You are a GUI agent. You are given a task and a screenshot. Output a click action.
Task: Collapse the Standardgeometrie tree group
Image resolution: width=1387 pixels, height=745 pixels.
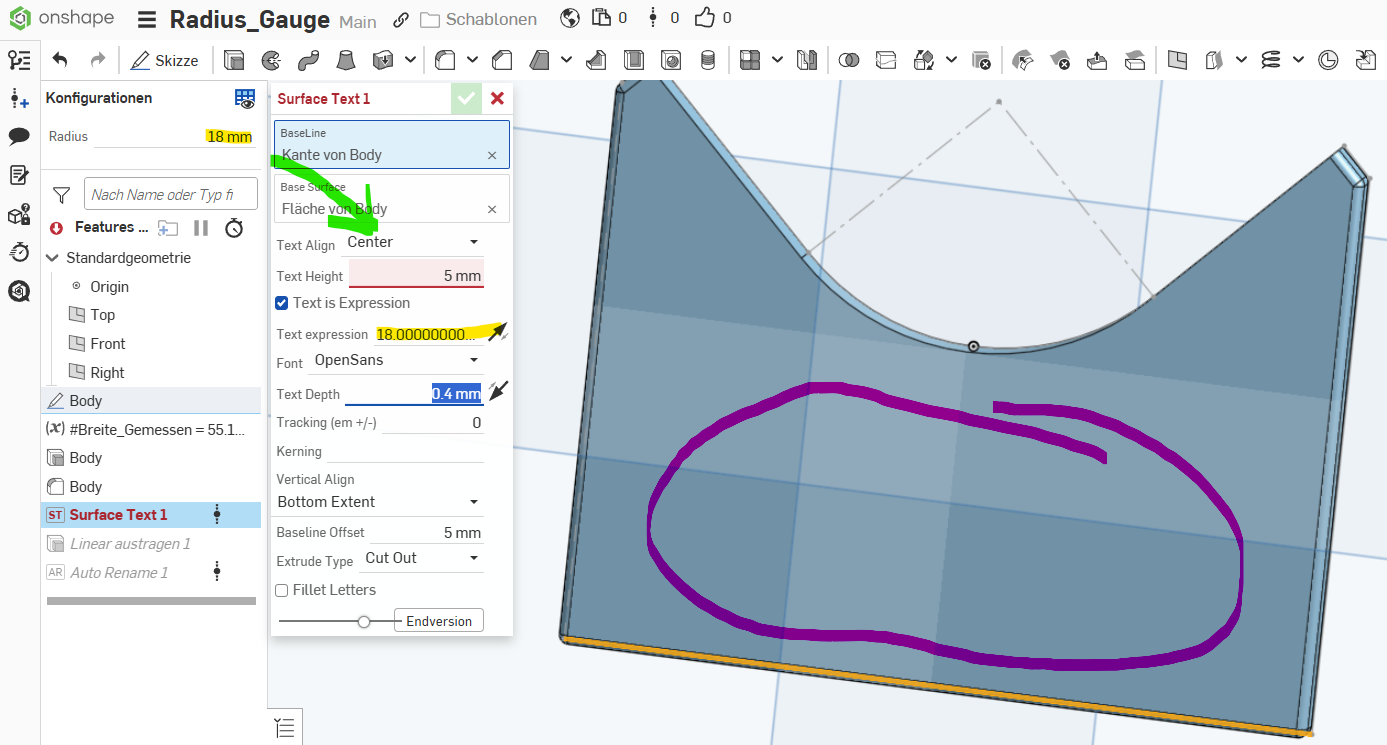pyautogui.click(x=52, y=258)
